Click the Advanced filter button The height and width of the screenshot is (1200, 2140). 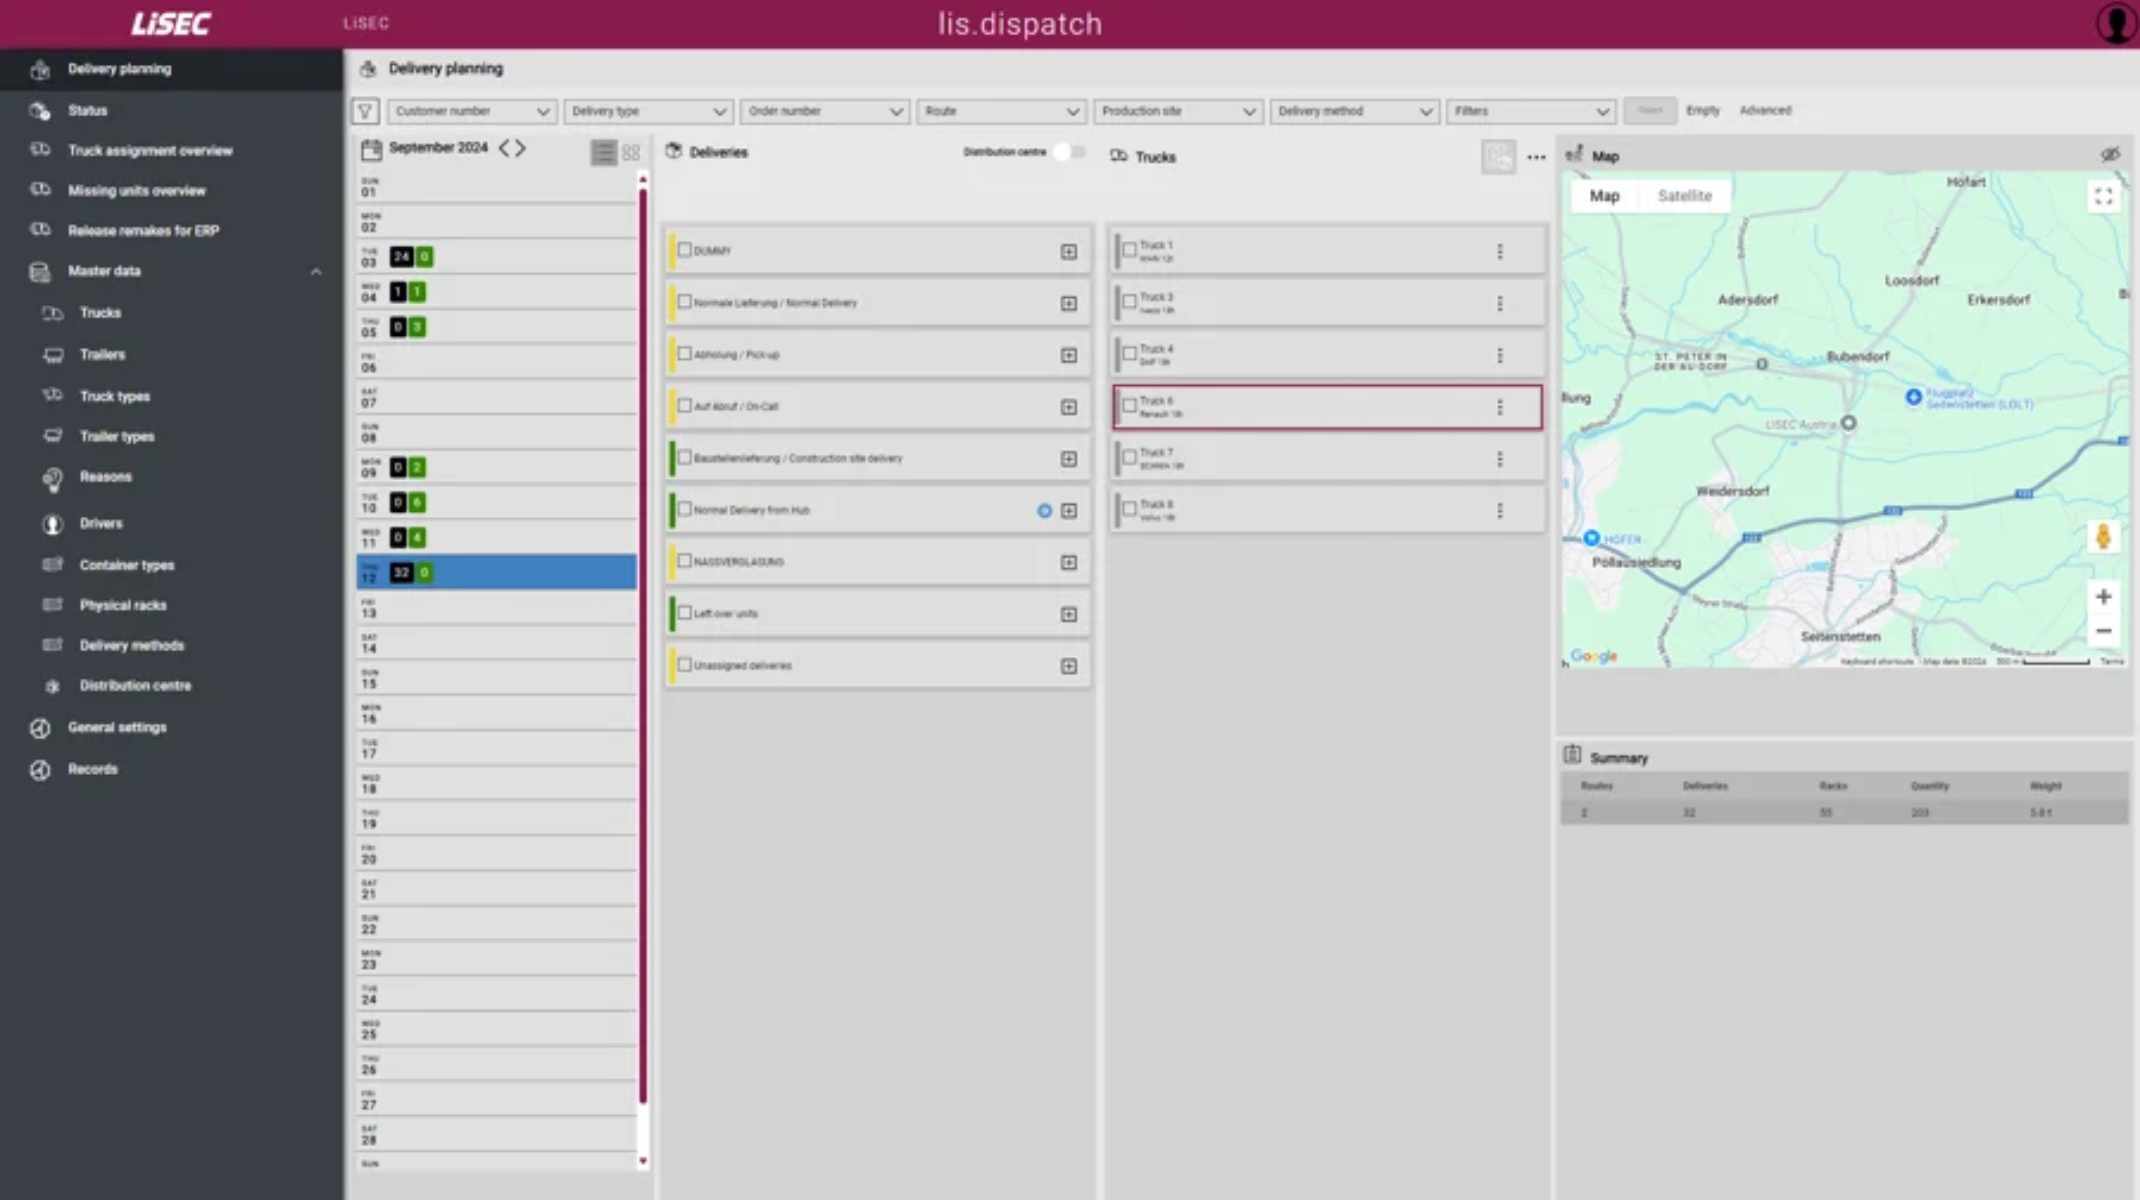(1765, 110)
